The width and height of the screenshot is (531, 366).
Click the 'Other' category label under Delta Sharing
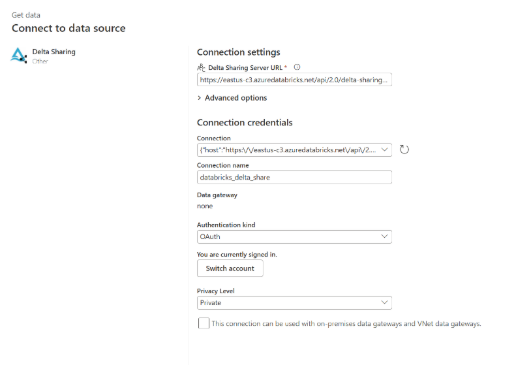tap(40, 61)
